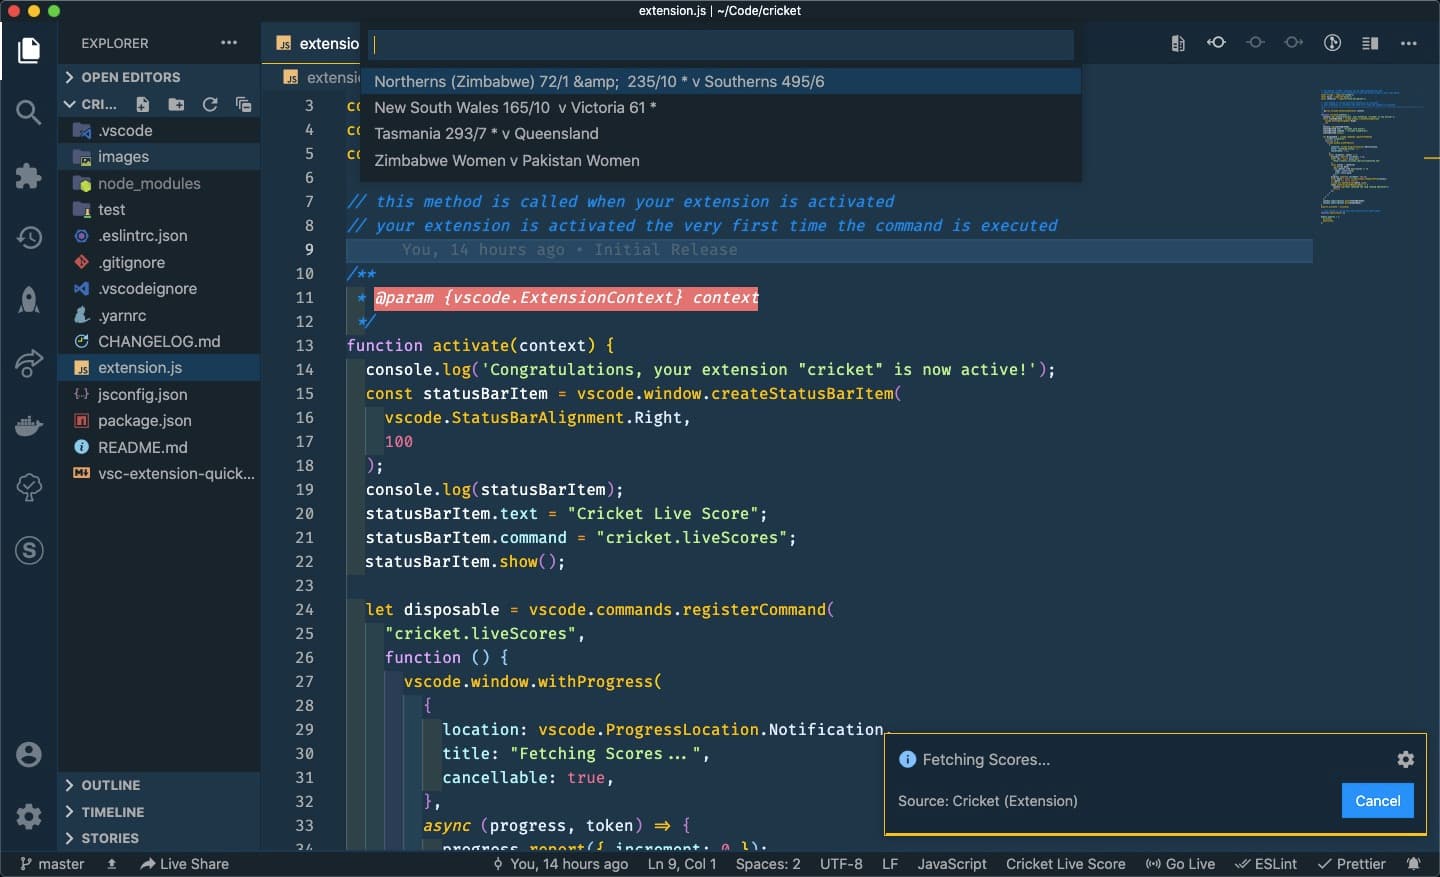Open the Extensions view

[28, 177]
